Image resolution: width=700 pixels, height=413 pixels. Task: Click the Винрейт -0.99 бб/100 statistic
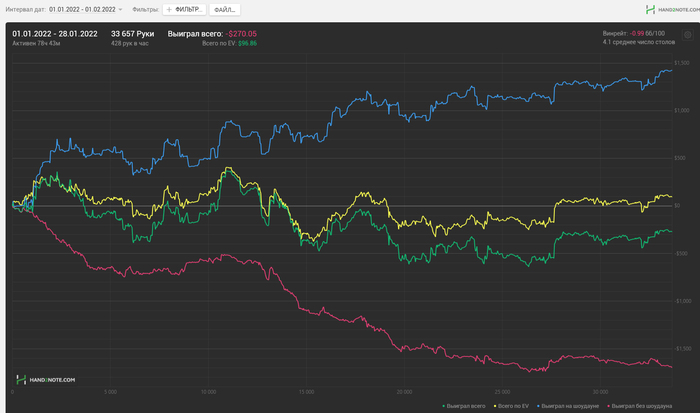pos(633,33)
